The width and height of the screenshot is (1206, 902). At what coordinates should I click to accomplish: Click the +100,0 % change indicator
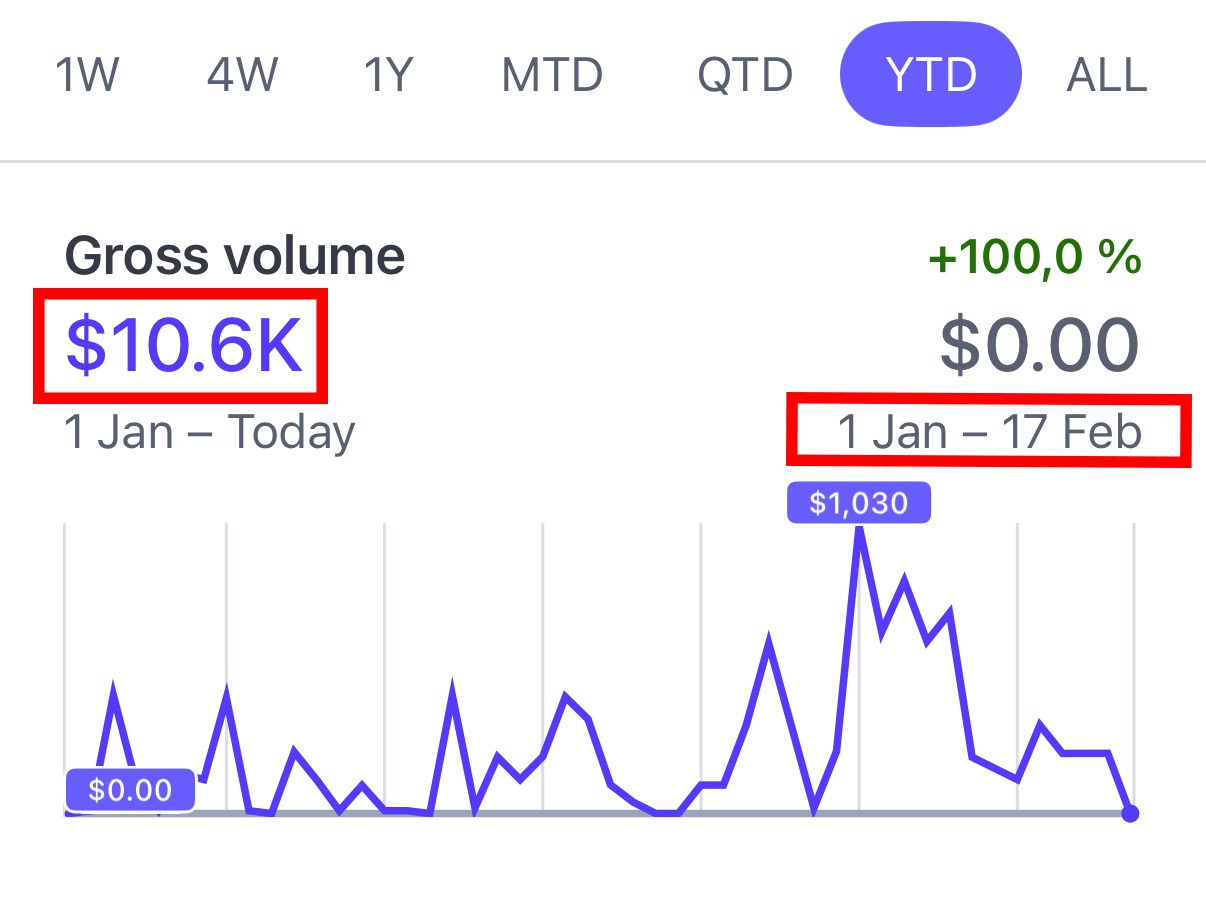click(1034, 258)
